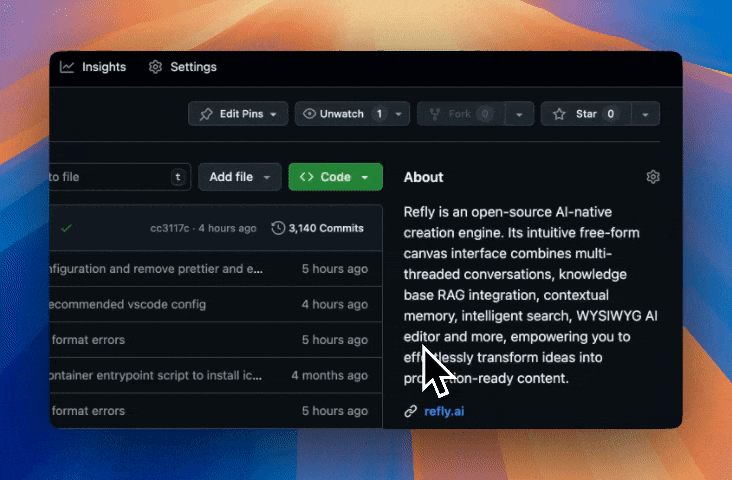This screenshot has height=480, width=732.
Task: Click the 't' keyboard shortcut hint
Action: pyautogui.click(x=178, y=177)
